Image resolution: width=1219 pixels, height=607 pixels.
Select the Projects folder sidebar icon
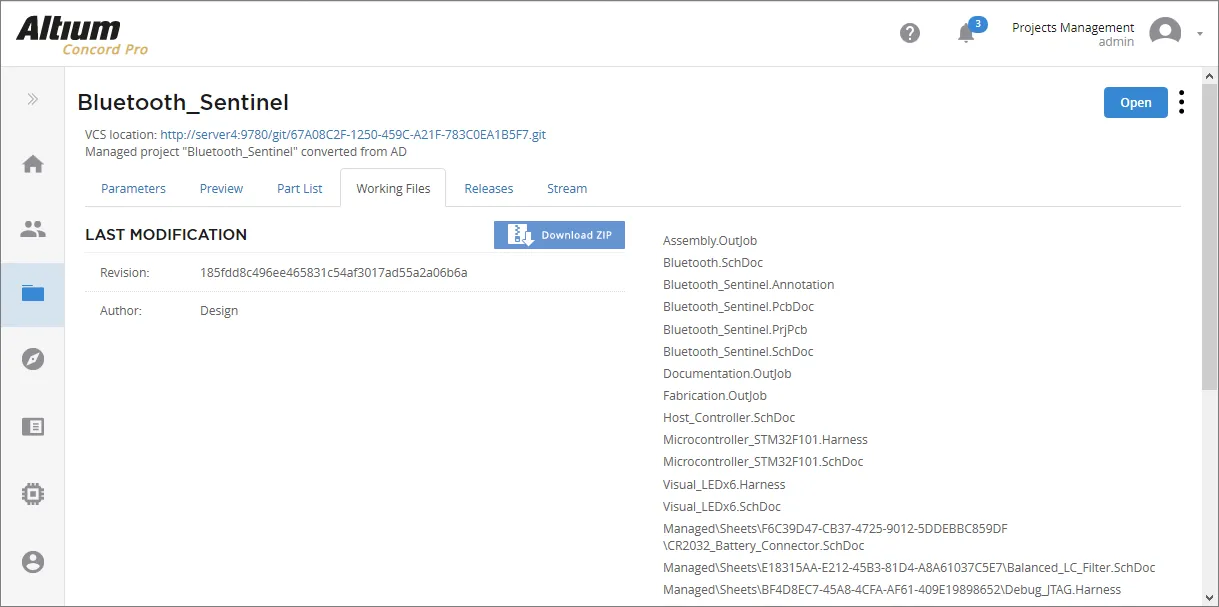coord(33,294)
